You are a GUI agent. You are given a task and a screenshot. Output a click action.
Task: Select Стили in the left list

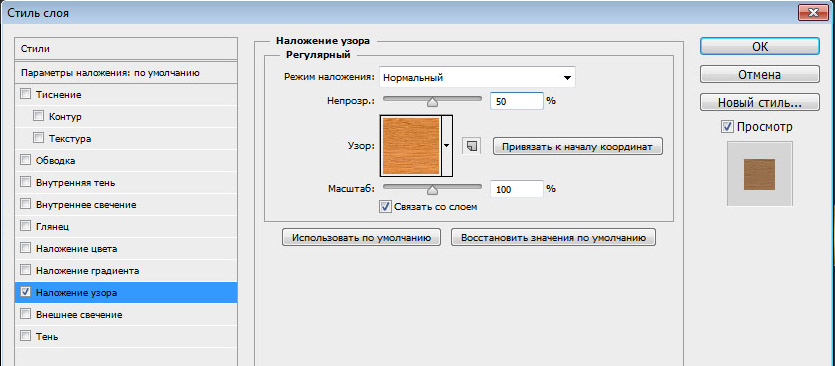coord(126,48)
